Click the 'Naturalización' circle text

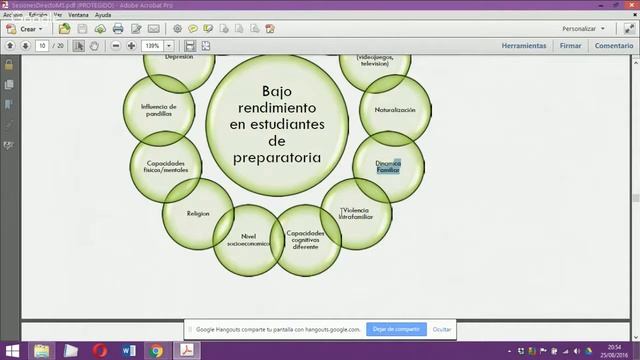(x=395, y=110)
